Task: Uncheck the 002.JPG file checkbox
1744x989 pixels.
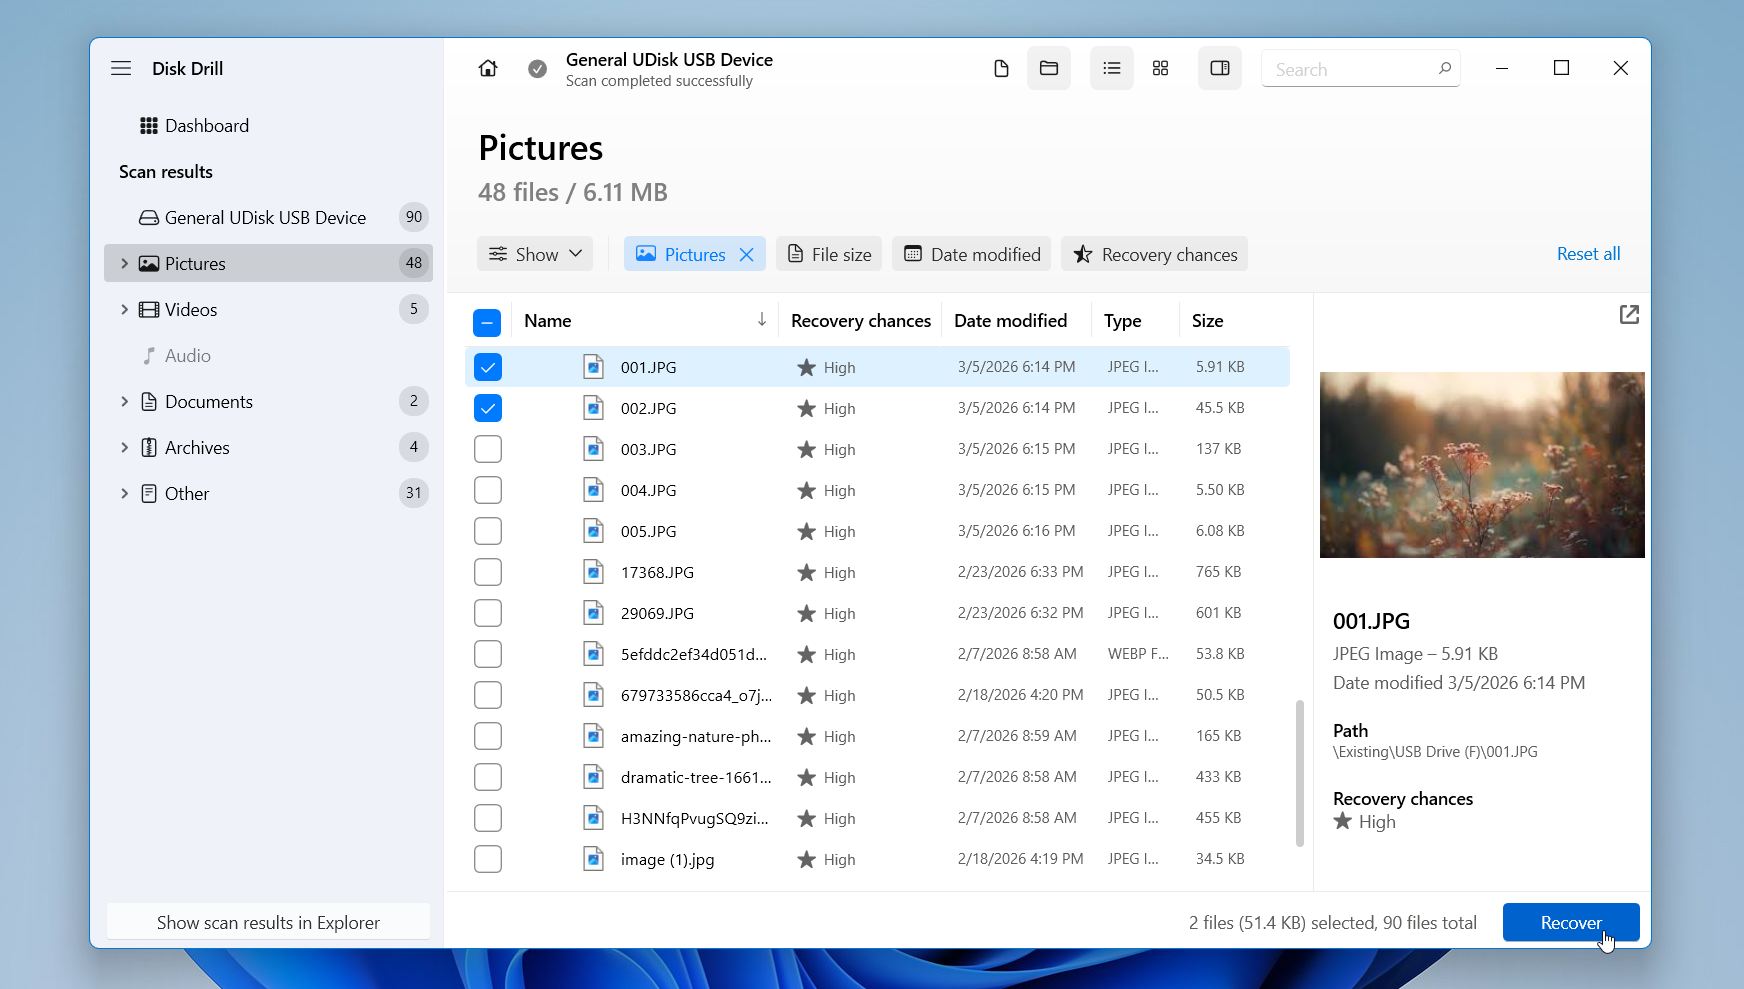Action: (487, 408)
